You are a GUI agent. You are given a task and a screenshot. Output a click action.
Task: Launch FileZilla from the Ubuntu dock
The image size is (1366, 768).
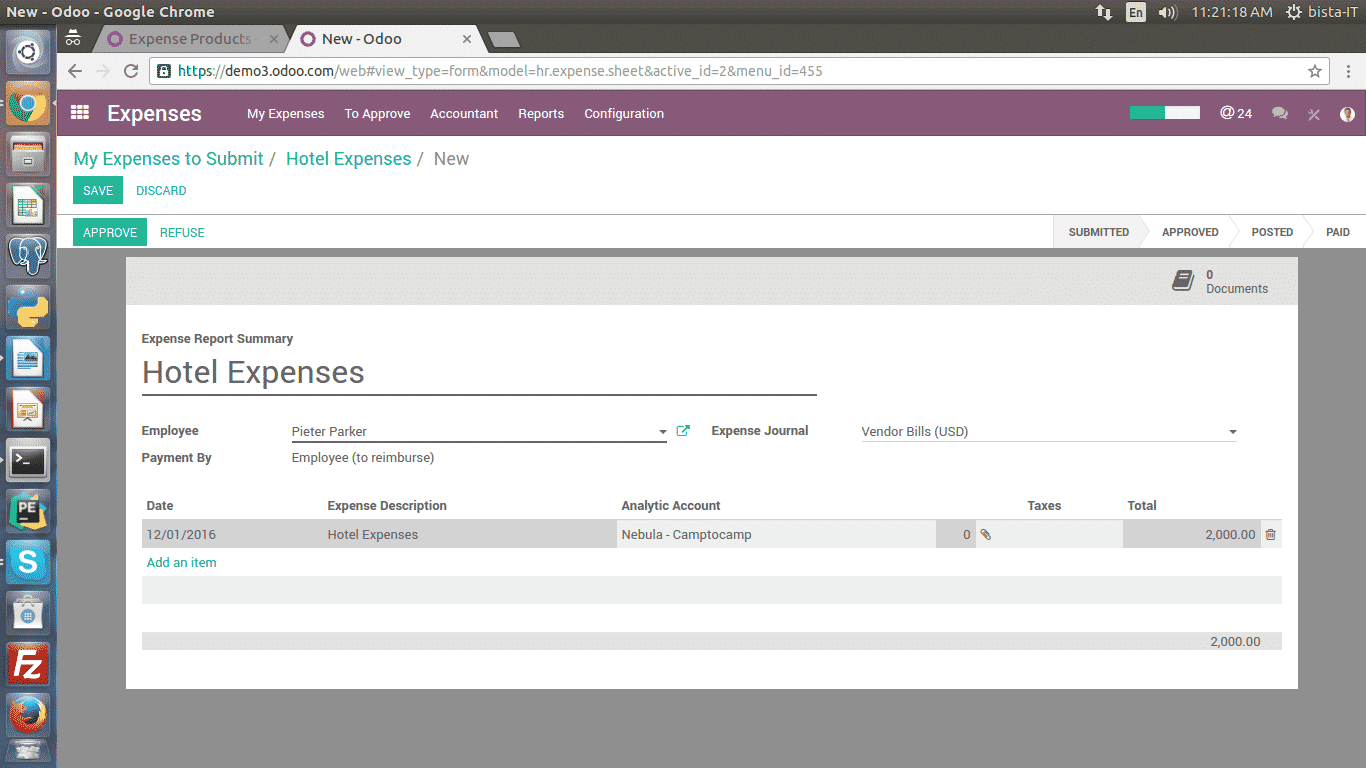[28, 664]
